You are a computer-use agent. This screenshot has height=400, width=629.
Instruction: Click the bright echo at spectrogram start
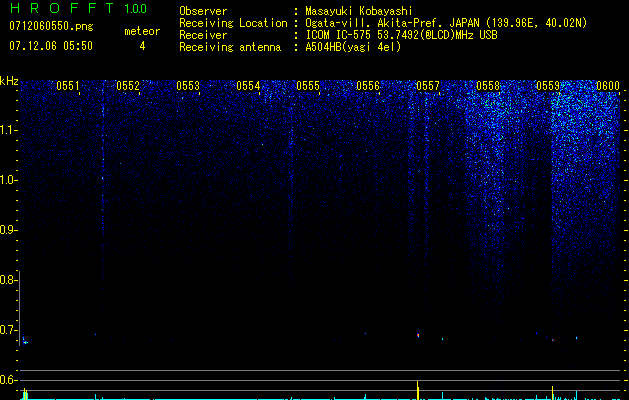pyautogui.click(x=24, y=341)
